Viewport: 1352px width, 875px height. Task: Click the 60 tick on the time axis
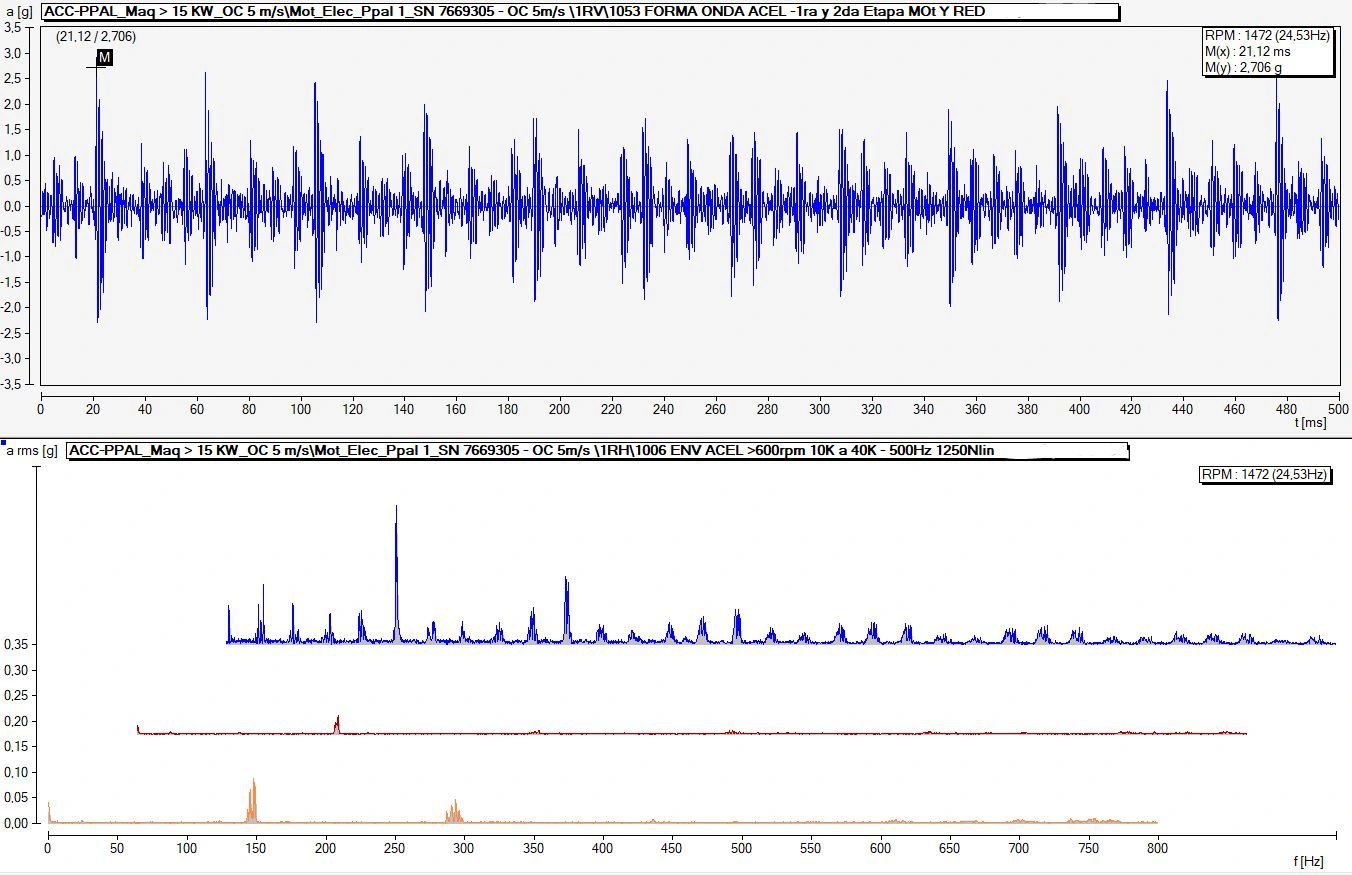click(x=197, y=409)
